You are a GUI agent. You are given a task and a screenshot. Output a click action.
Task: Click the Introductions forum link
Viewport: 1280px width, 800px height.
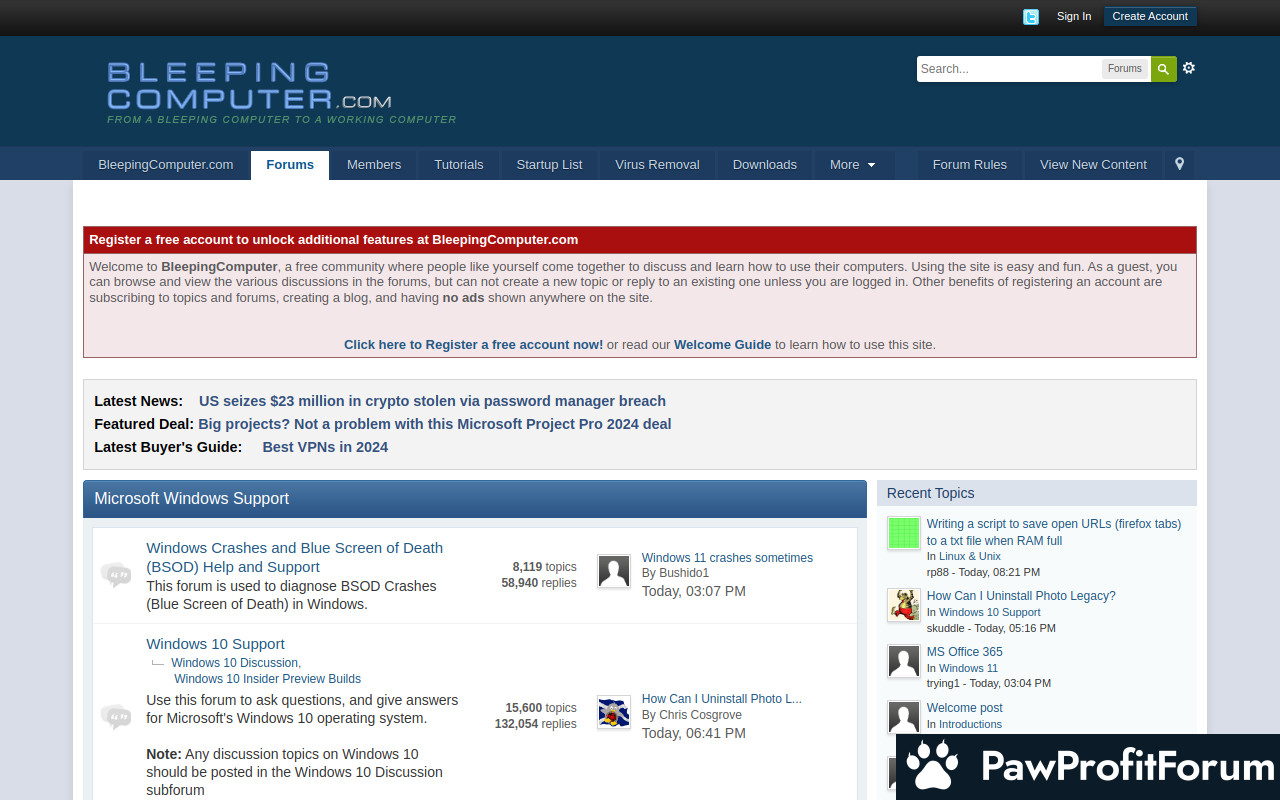tap(970, 724)
